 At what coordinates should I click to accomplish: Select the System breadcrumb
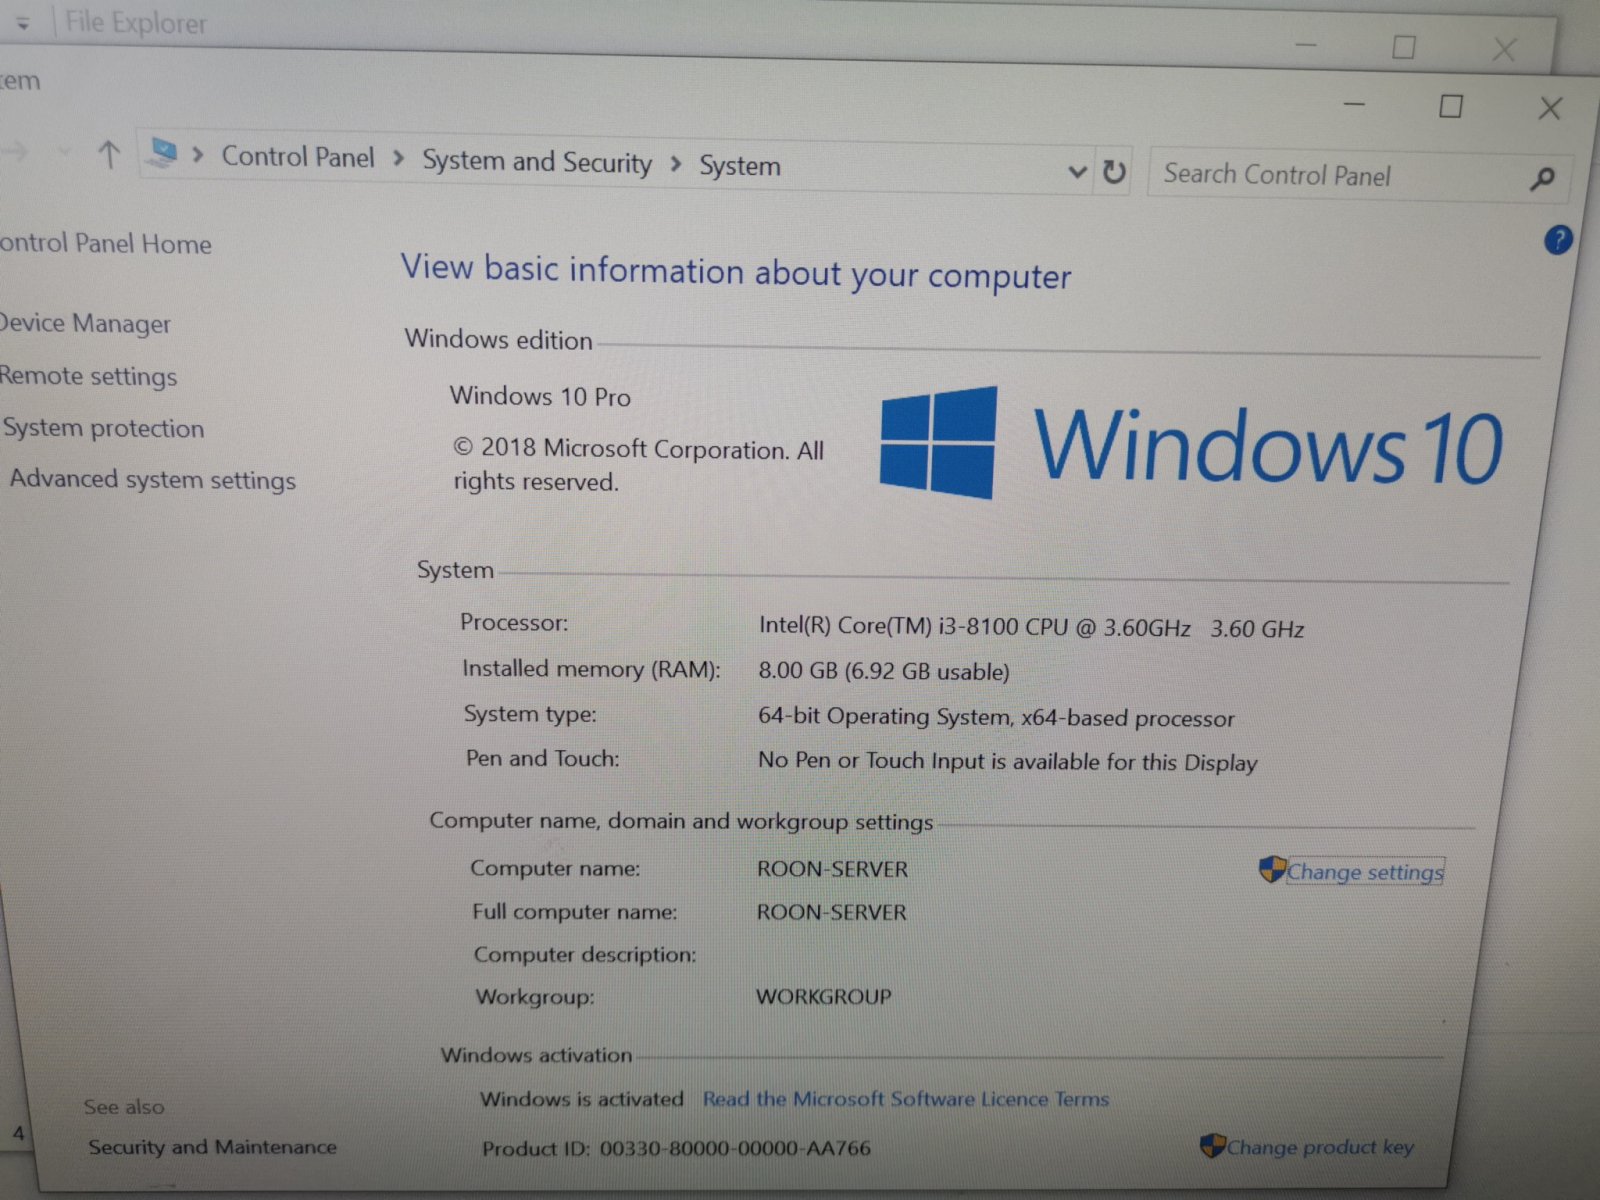pos(740,166)
